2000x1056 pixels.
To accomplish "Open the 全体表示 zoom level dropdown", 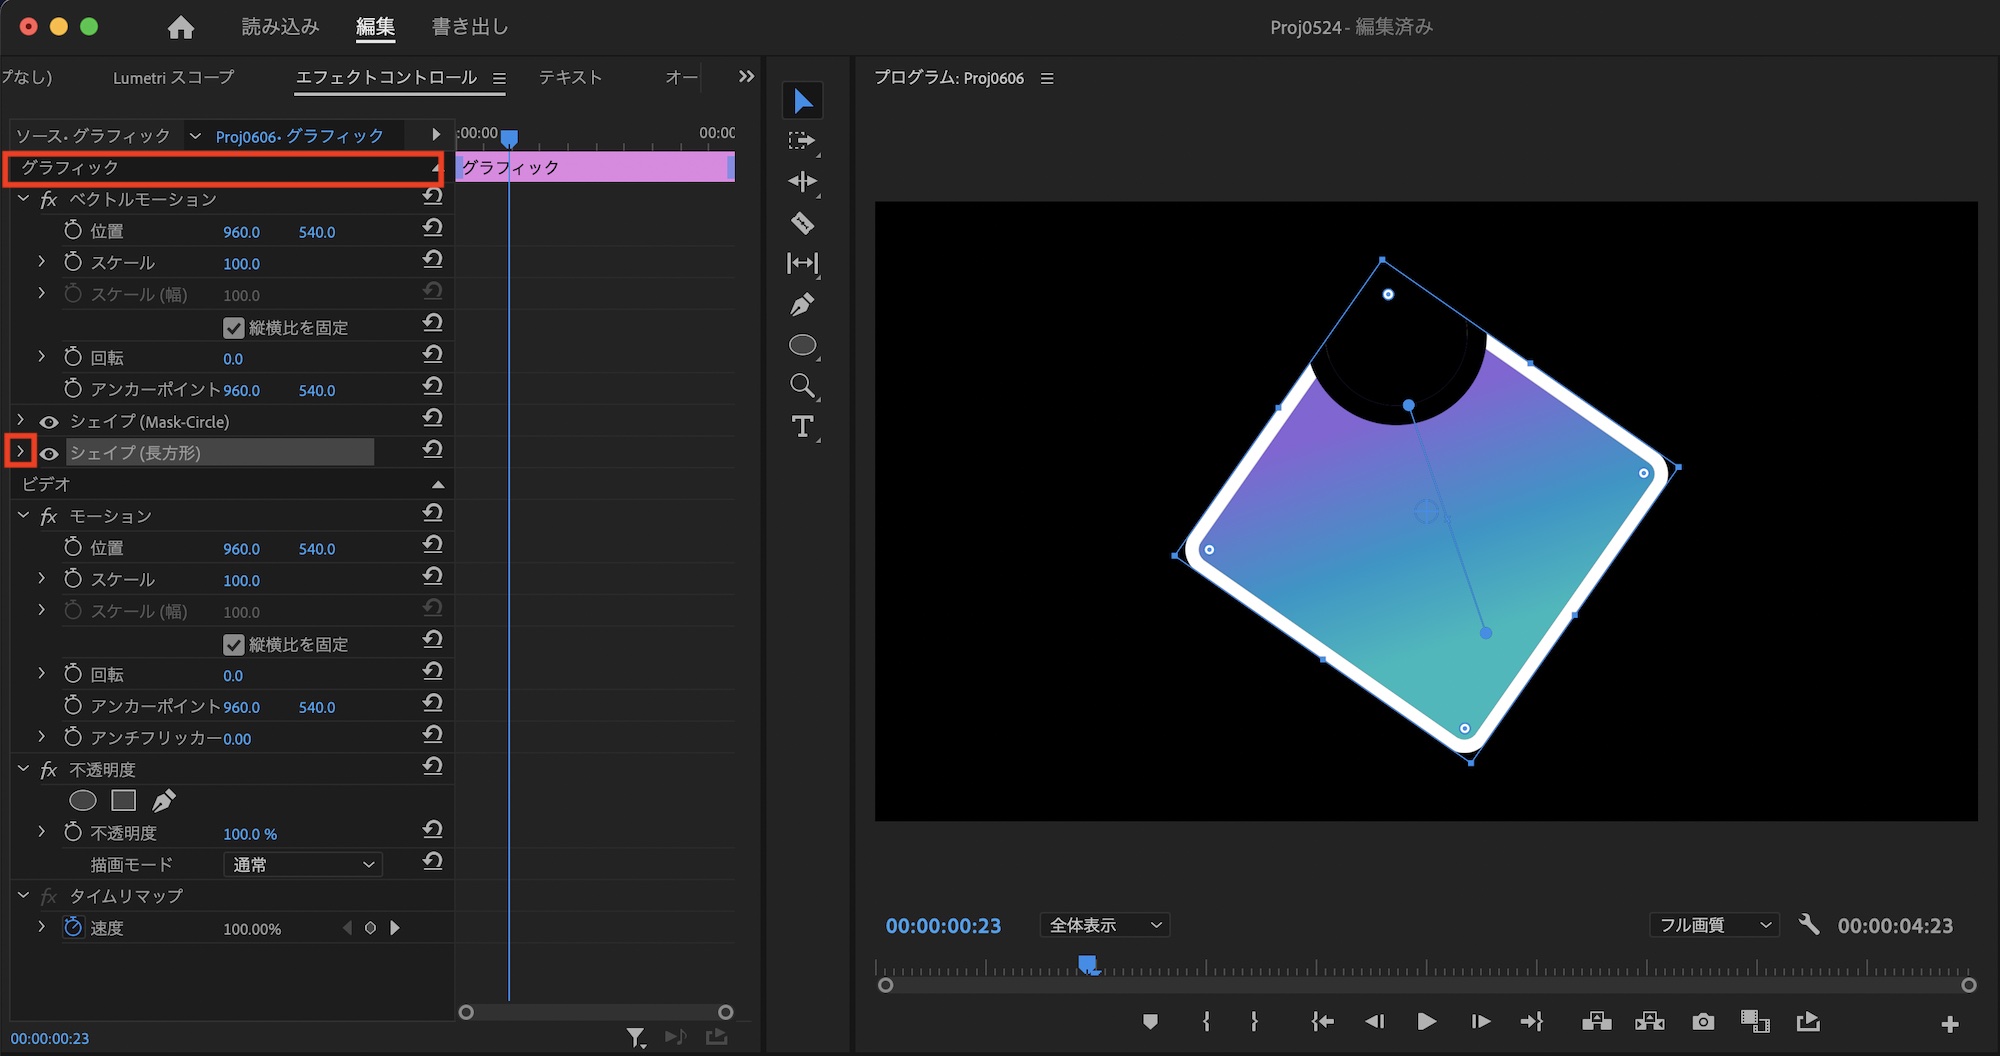I will point(1104,925).
